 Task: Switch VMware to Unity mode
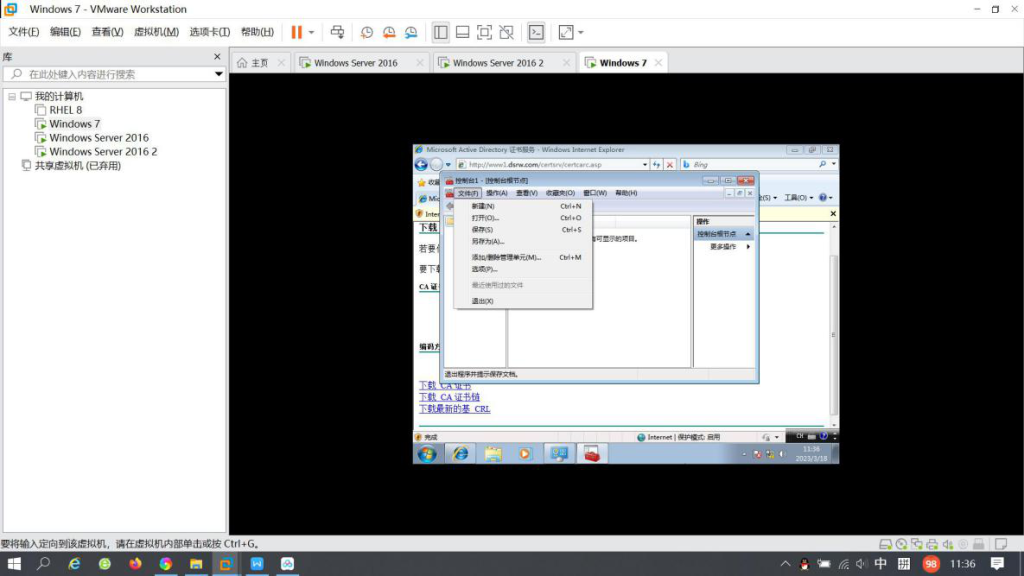[506, 32]
